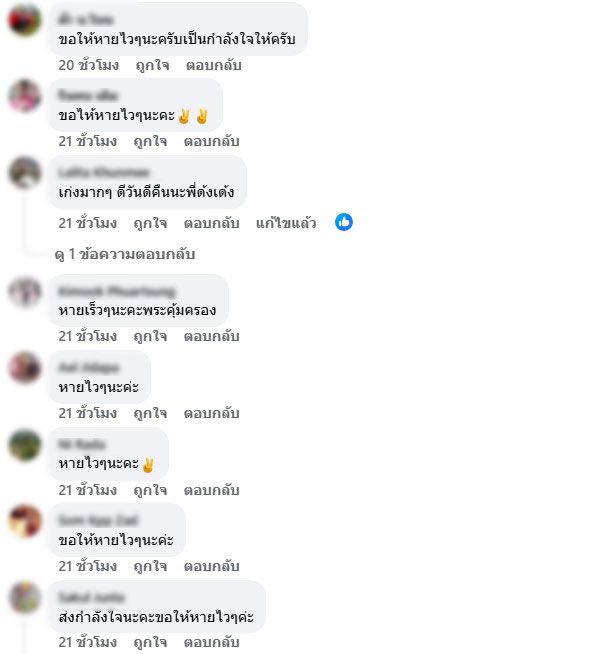The width and height of the screenshot is (602, 654).
Task: Open avatar beside ส่งกำลังใจนะคะ comment
Action: point(25,597)
